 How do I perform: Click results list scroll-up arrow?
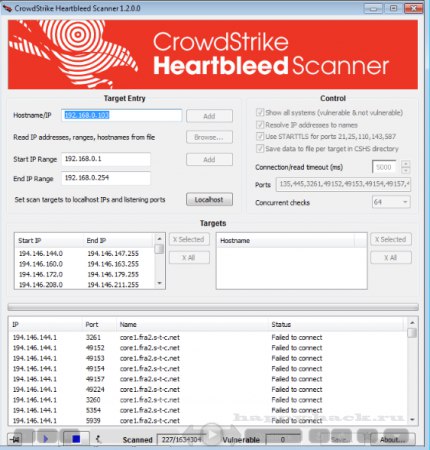click(x=412, y=323)
